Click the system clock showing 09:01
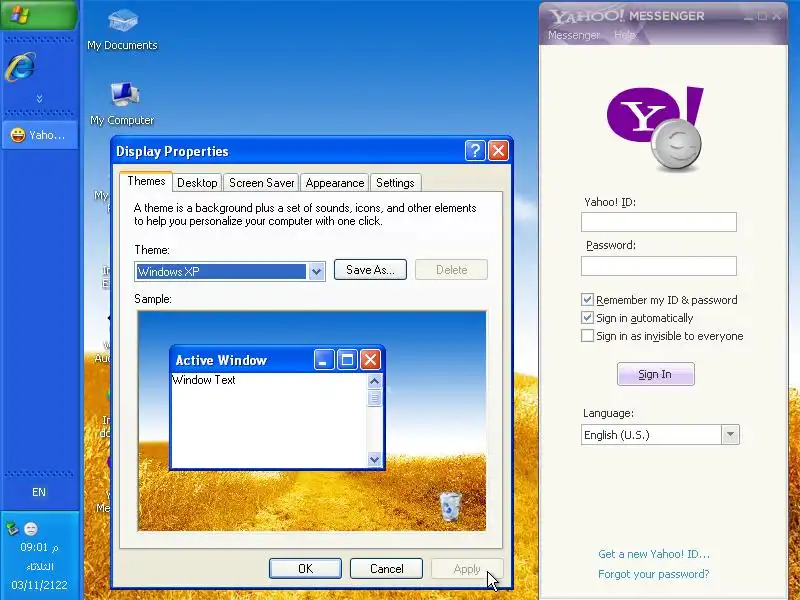The image size is (800, 600). point(39,547)
